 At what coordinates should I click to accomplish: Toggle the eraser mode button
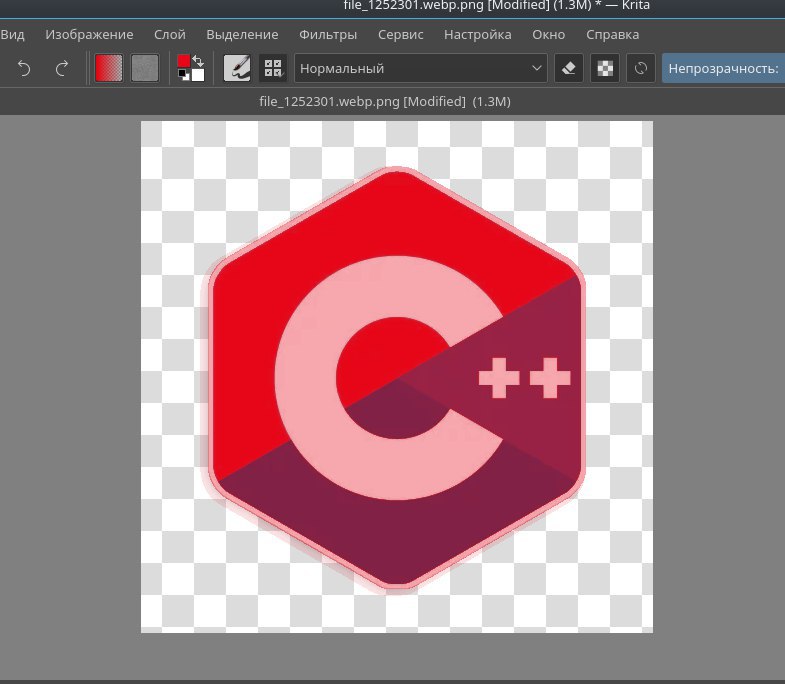tap(569, 68)
